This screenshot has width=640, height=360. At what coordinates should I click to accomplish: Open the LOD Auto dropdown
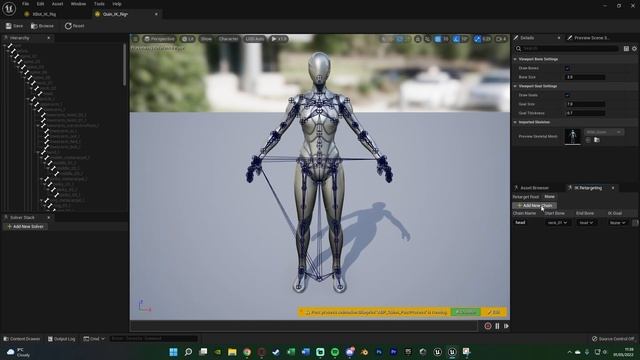[x=255, y=39]
